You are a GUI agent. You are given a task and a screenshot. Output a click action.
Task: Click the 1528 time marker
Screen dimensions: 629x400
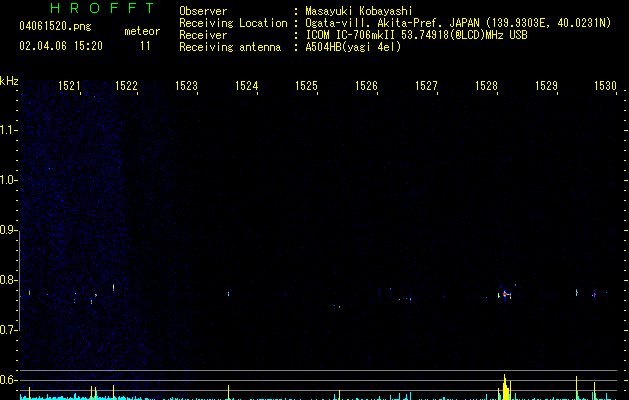click(486, 86)
